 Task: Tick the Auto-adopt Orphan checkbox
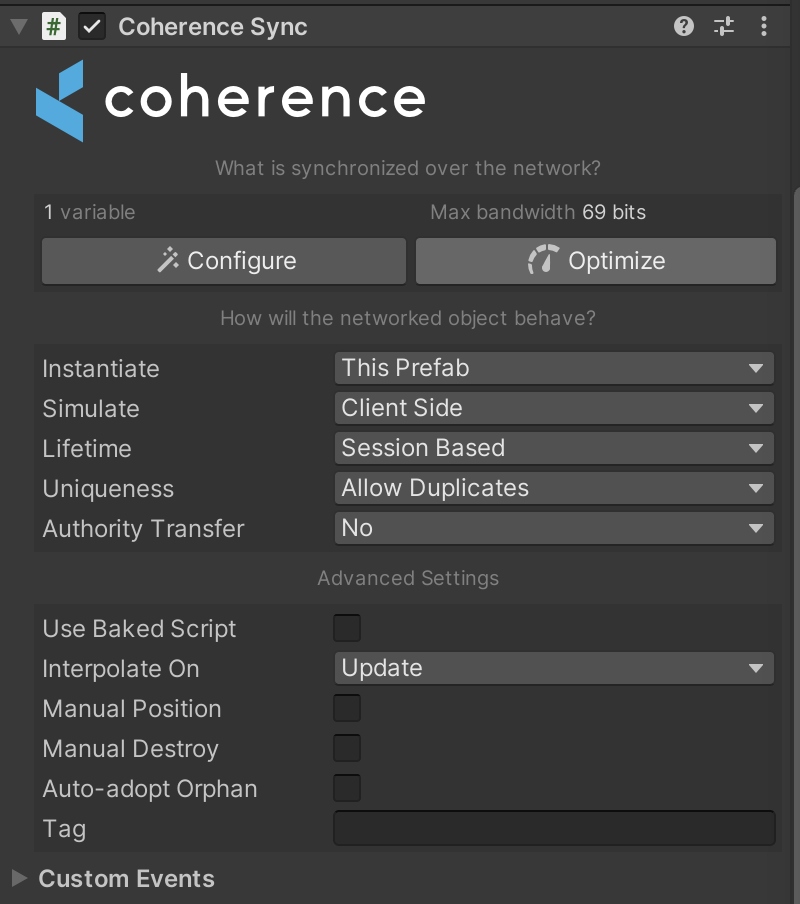pos(347,788)
